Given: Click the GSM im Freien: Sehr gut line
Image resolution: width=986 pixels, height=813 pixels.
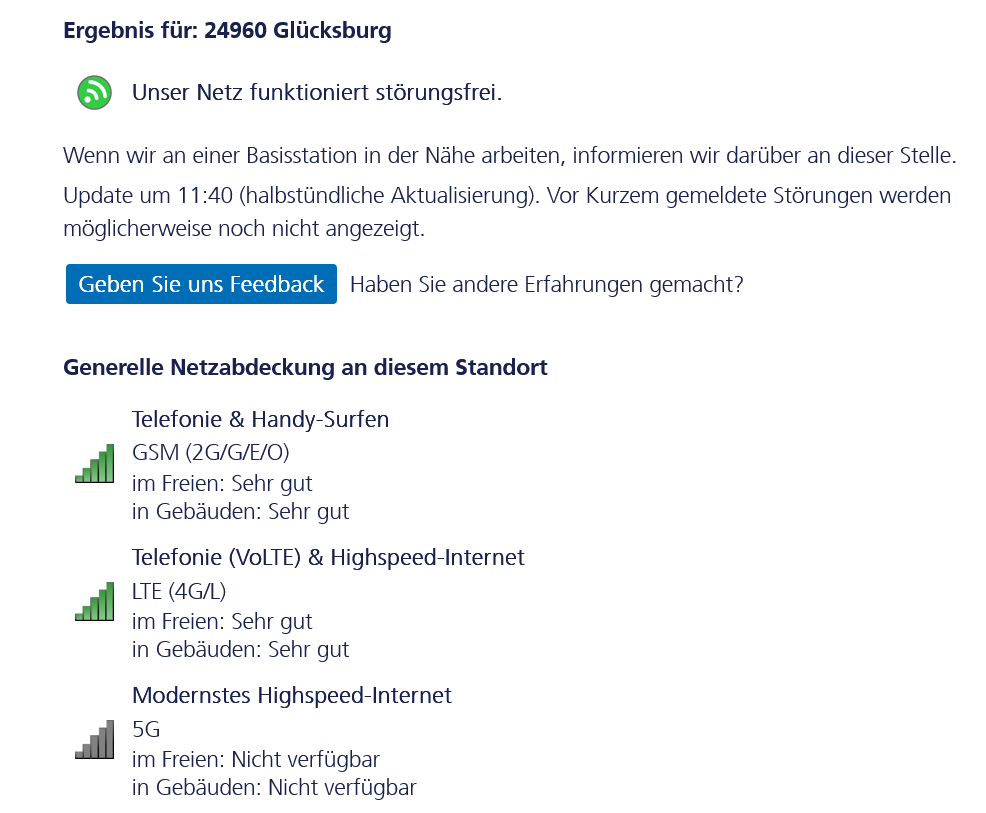Looking at the screenshot, I should point(222,484).
